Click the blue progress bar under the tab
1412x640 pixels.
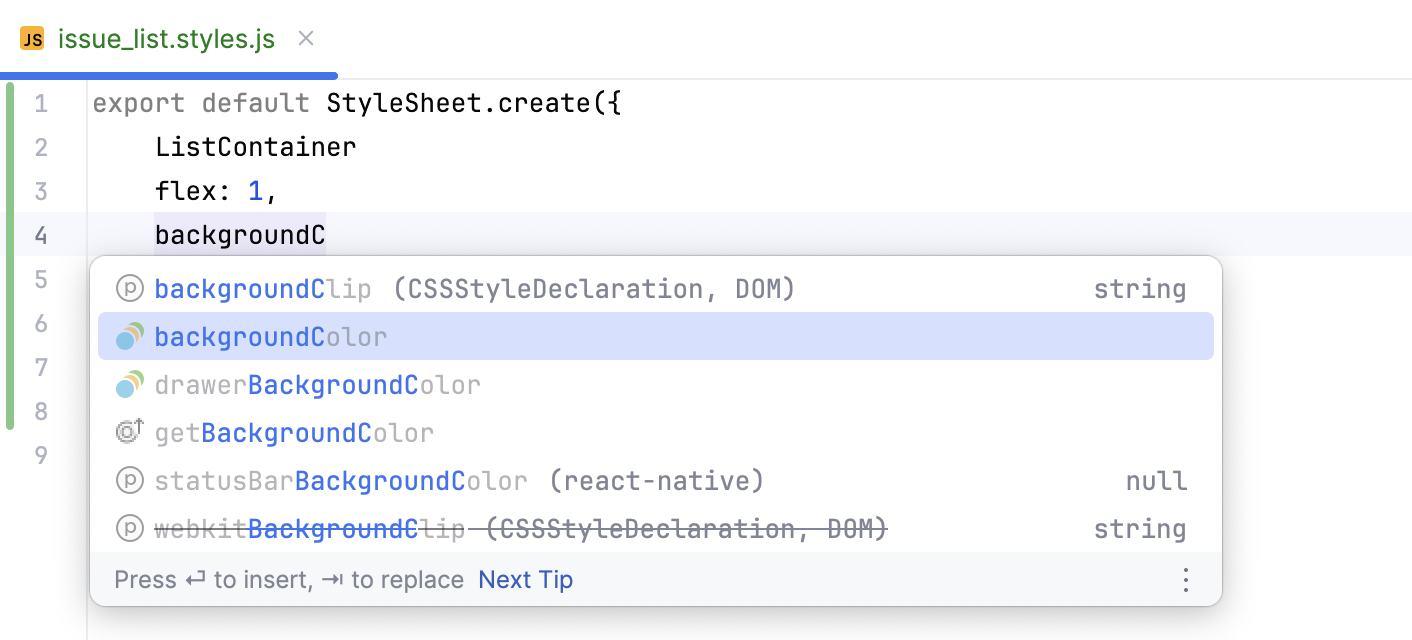point(168,74)
